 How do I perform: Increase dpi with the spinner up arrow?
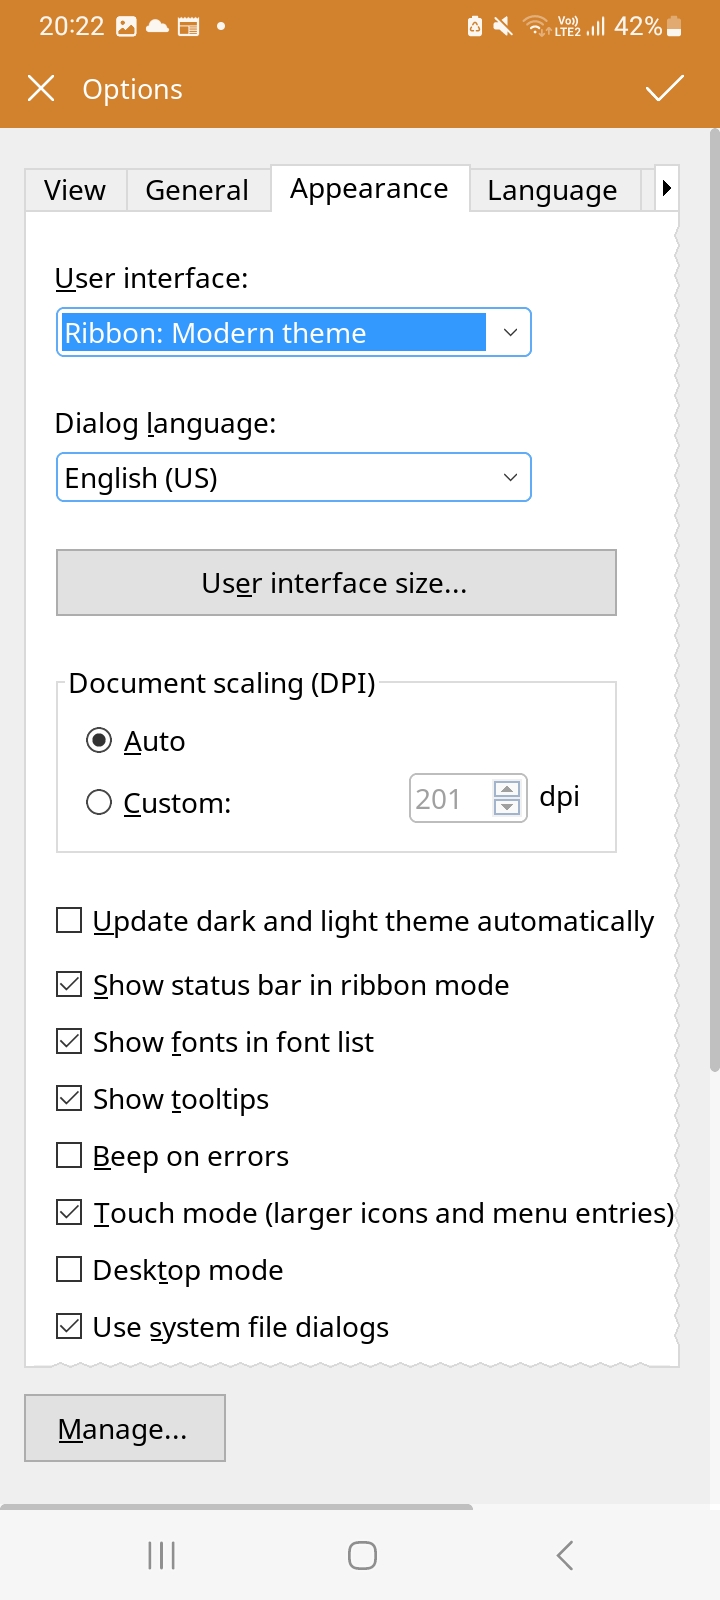tap(507, 789)
